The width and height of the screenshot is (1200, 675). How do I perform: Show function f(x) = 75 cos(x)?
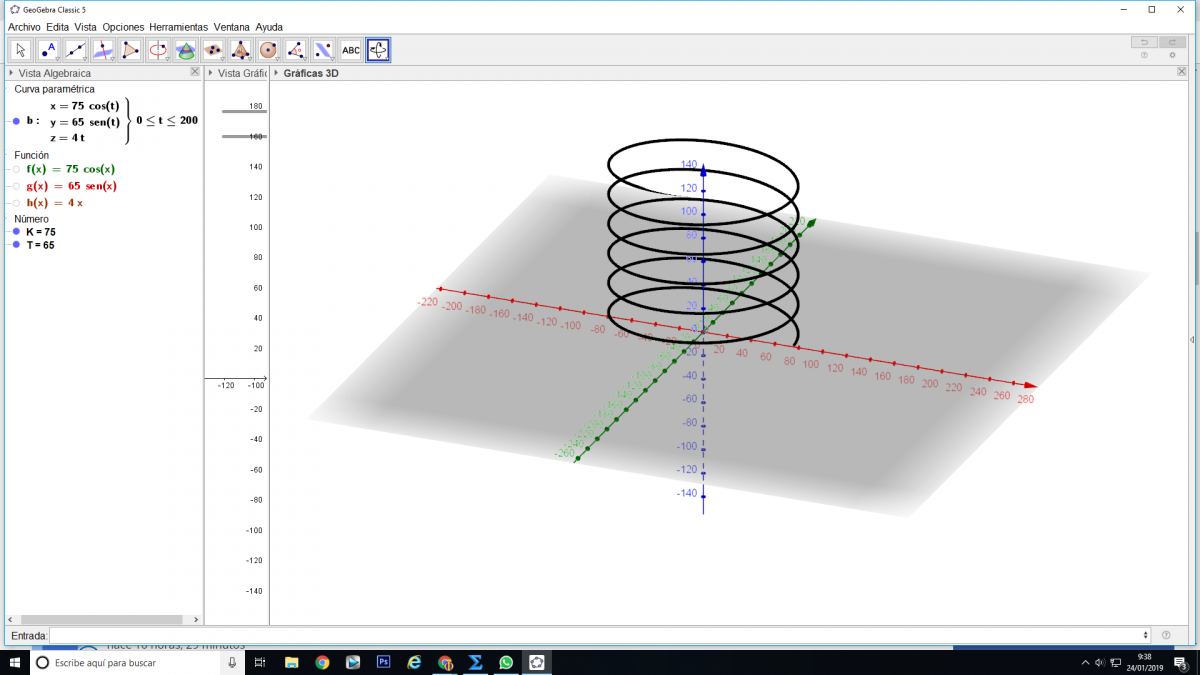16,170
